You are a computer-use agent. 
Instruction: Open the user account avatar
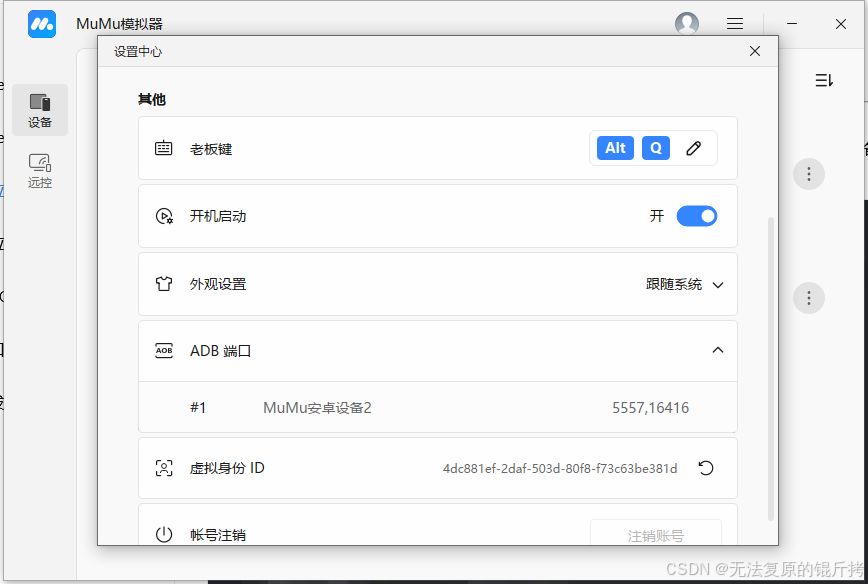coord(686,23)
